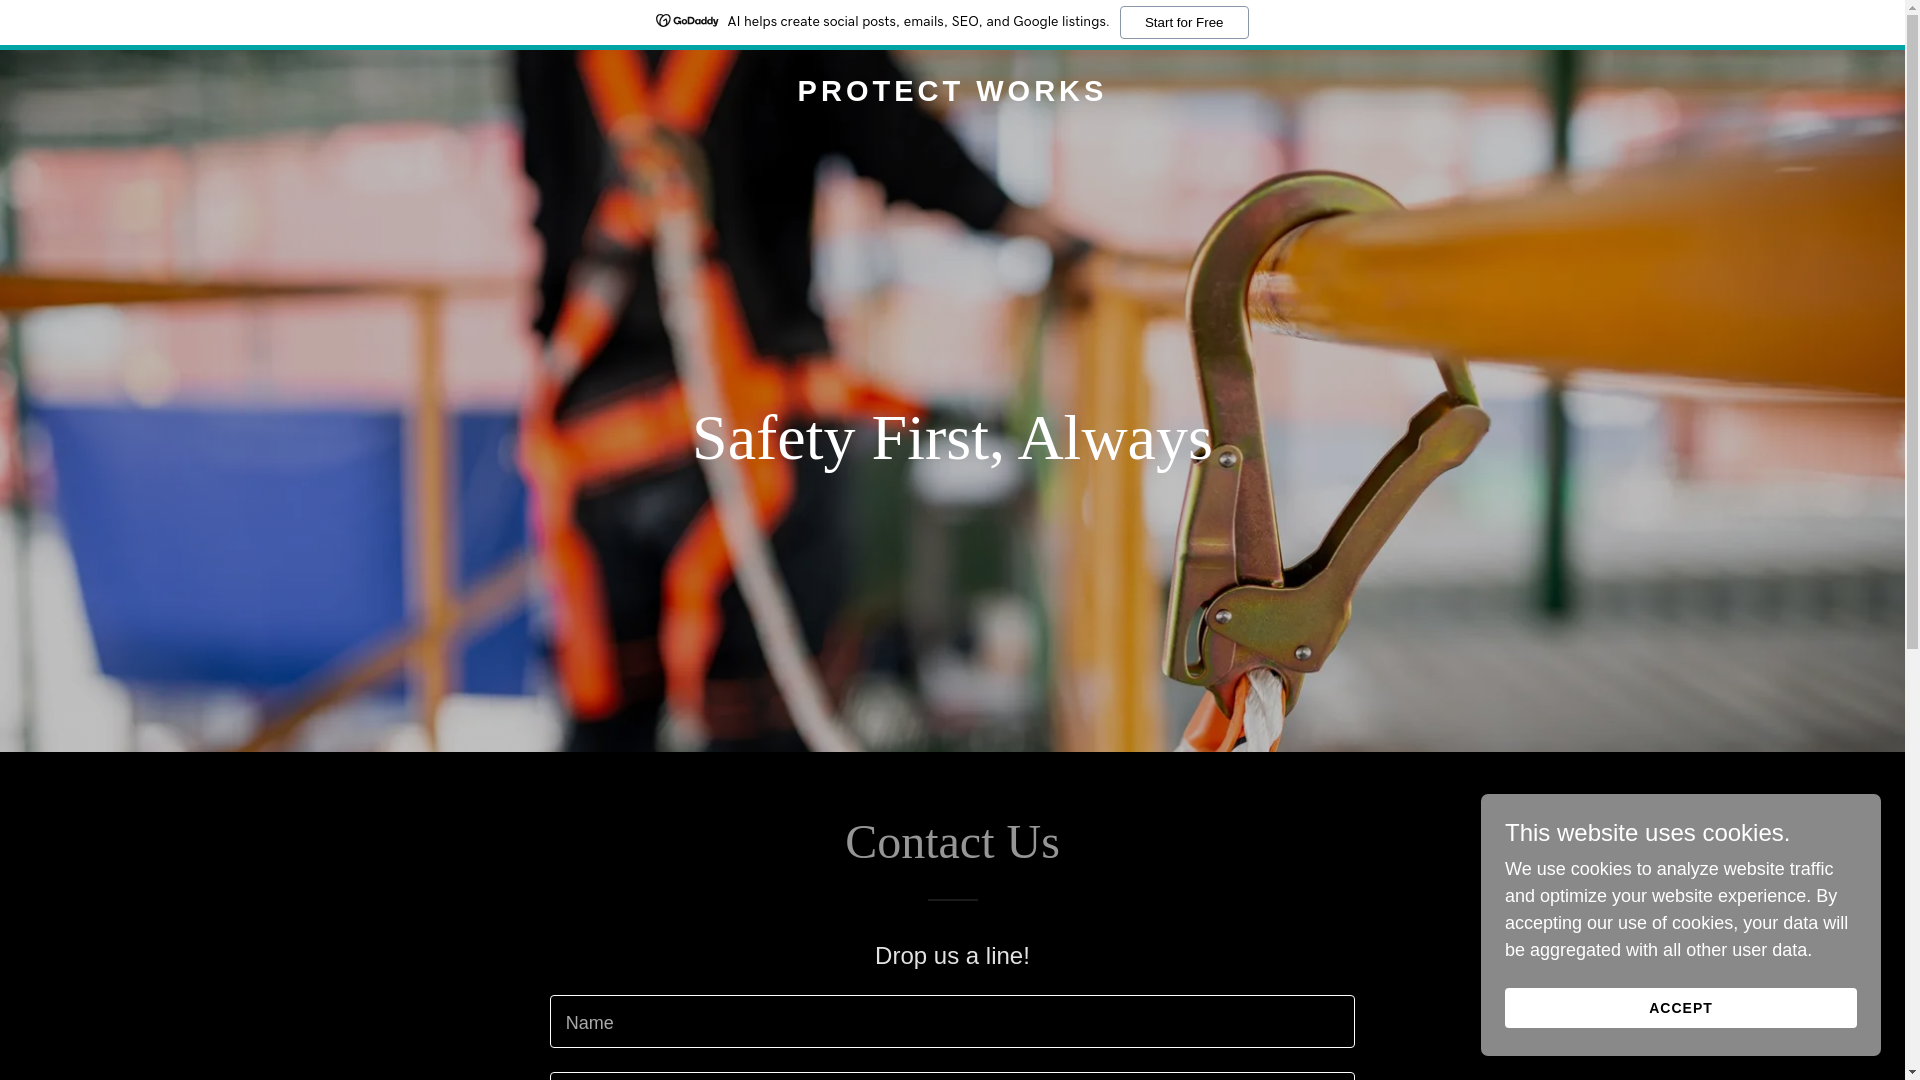Click the Drop us a line! text
This screenshot has height=1080, width=1920.
click(x=952, y=955)
